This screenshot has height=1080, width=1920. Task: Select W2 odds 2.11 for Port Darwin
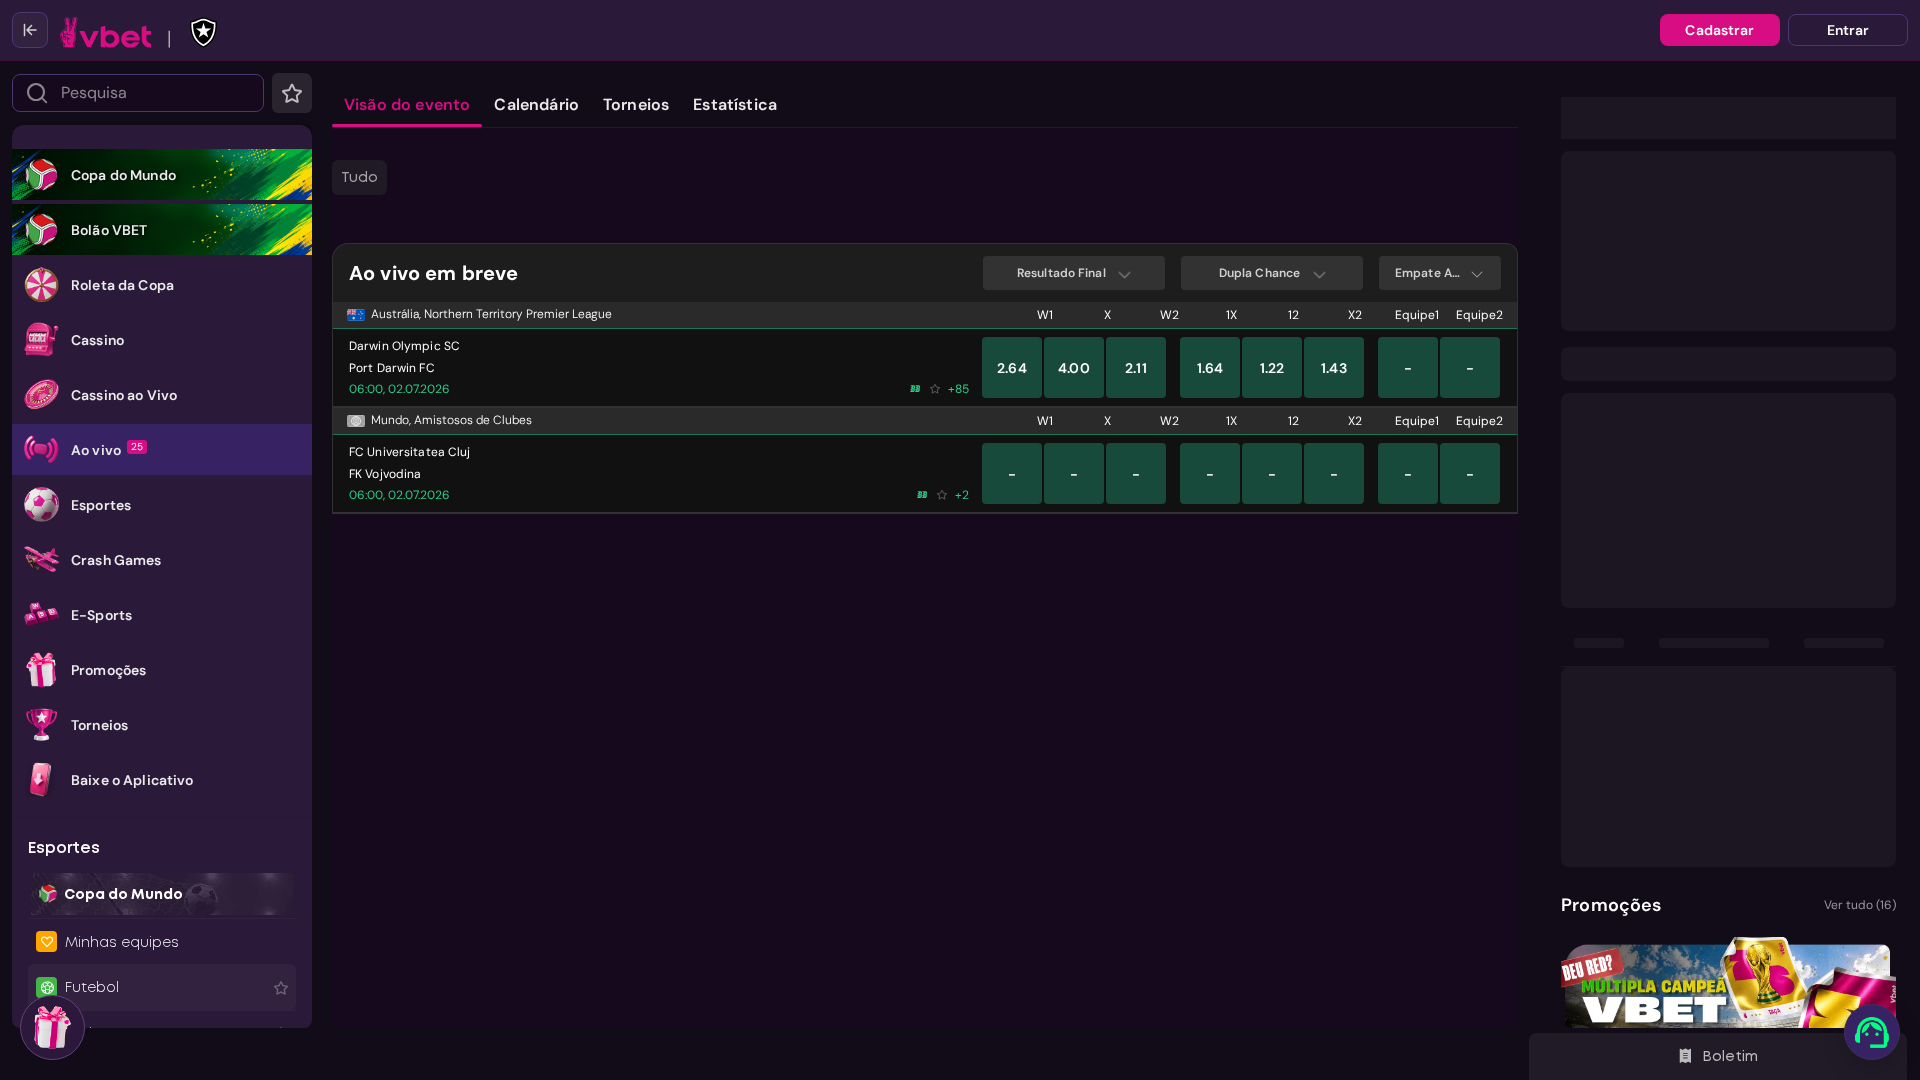coord(1136,368)
